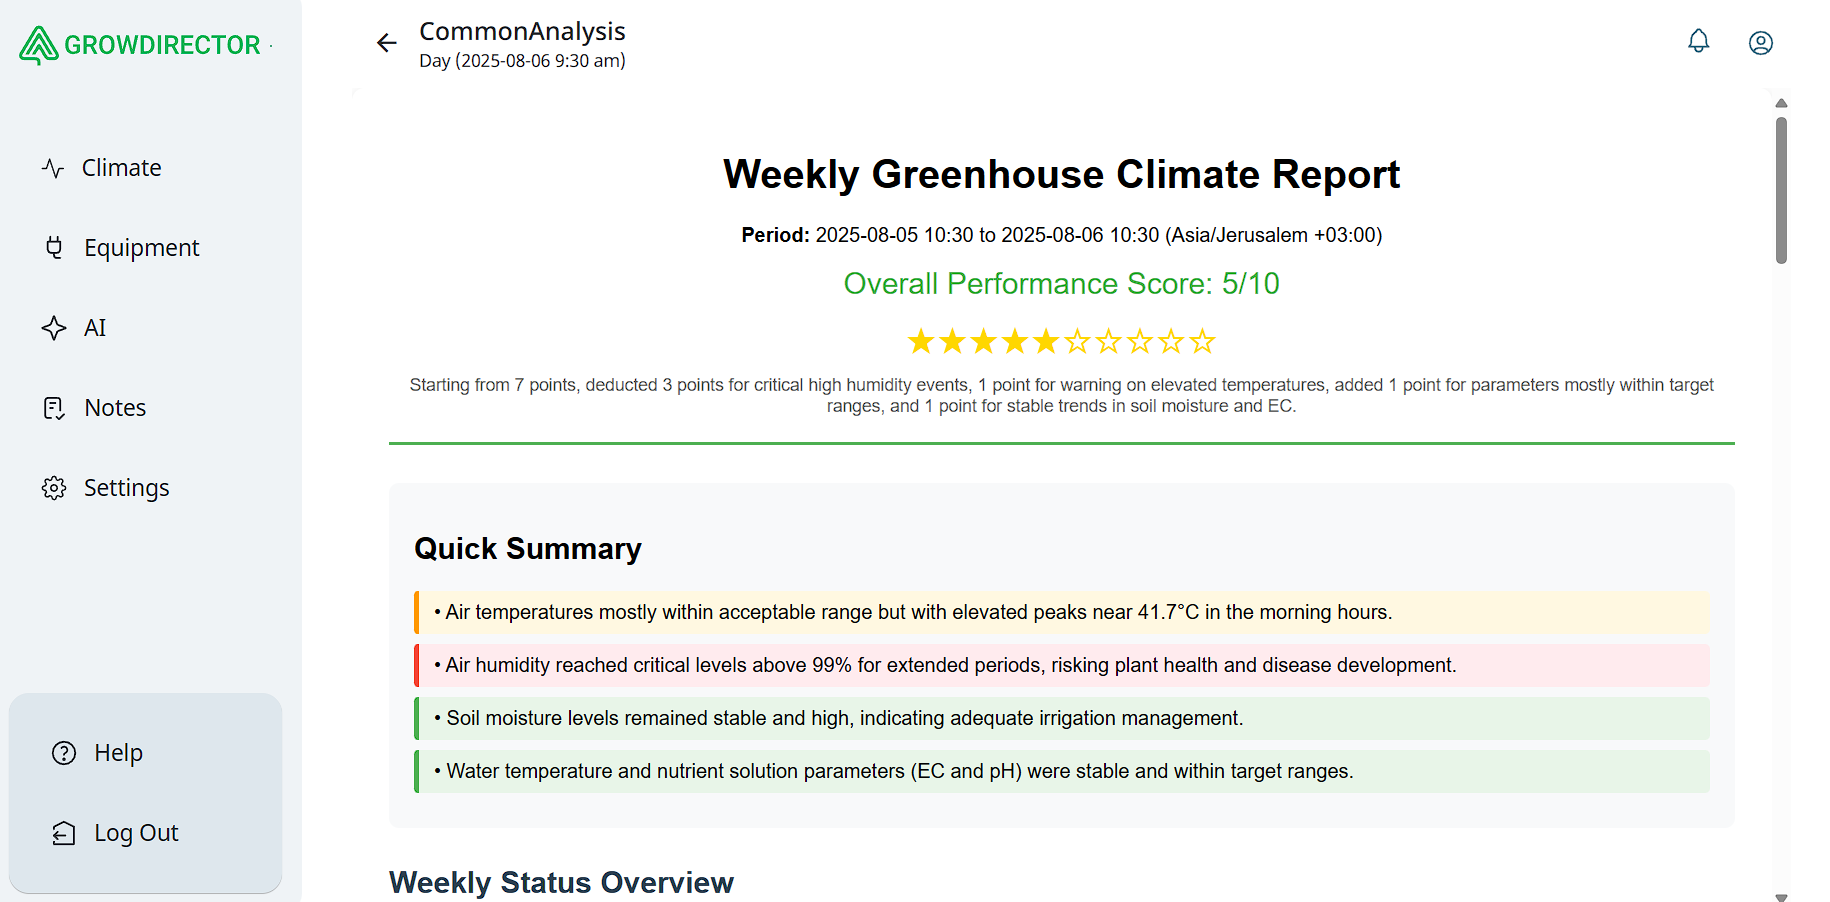Open the user profile icon
Screen dimensions: 1830x902
tap(1760, 43)
